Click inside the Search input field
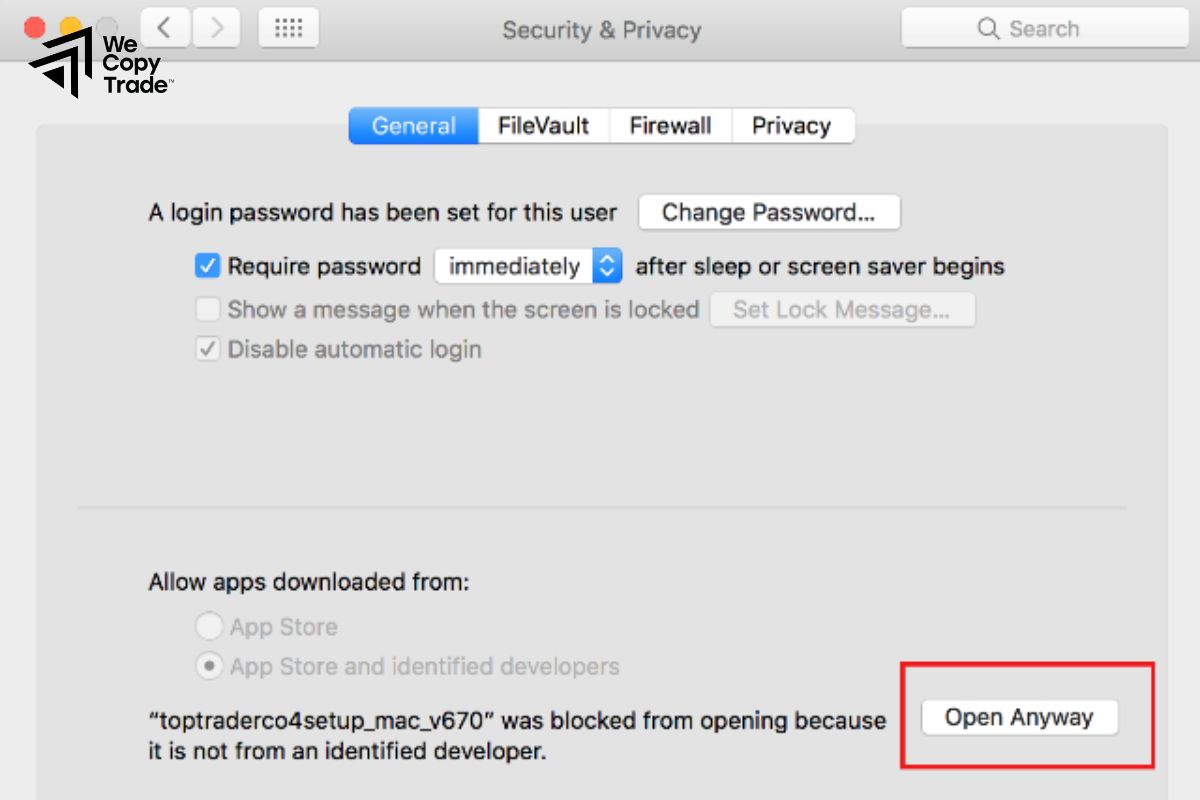This screenshot has width=1200, height=800. pos(1060,29)
